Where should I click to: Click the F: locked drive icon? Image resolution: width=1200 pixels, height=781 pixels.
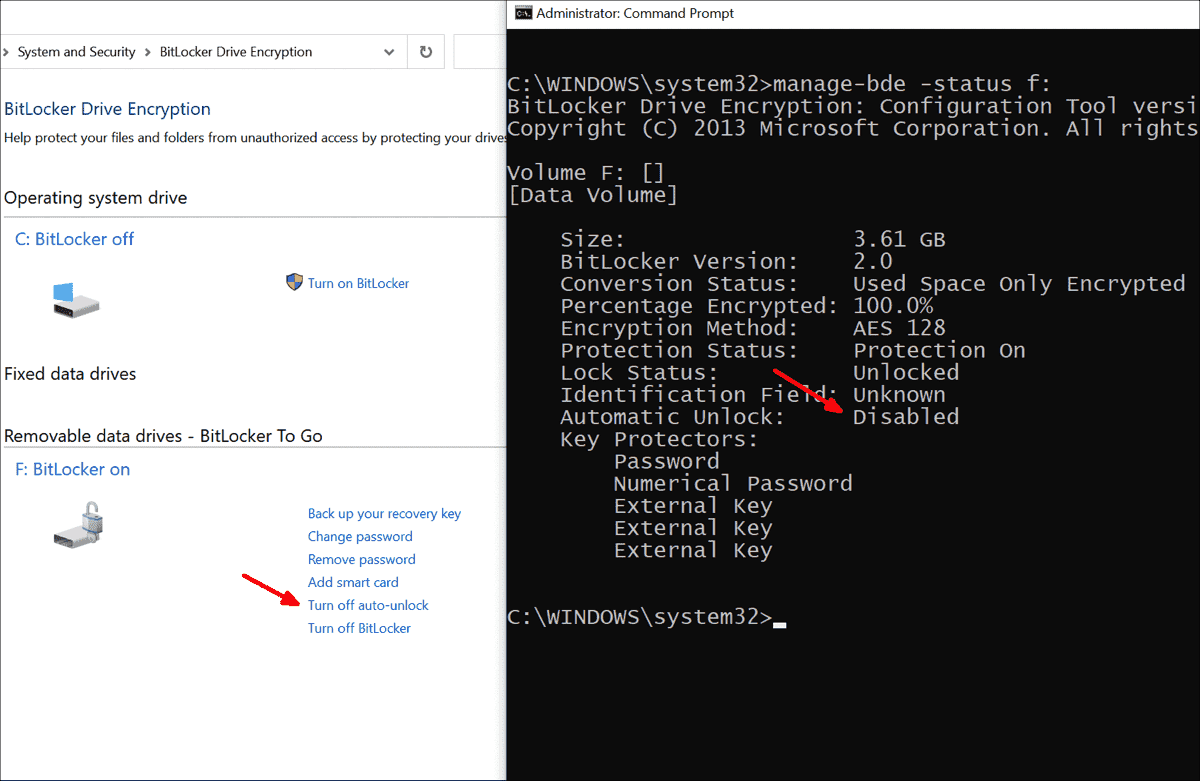pos(80,526)
